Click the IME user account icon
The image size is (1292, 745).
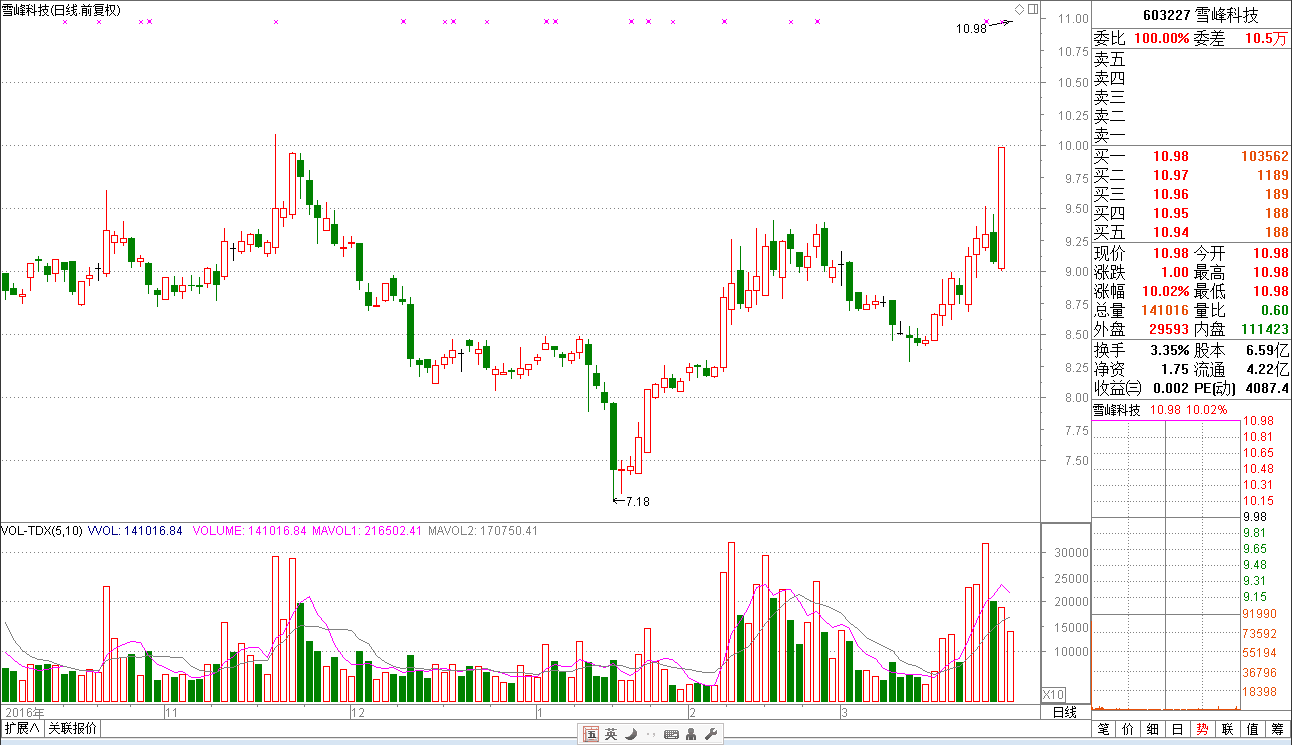point(692,734)
